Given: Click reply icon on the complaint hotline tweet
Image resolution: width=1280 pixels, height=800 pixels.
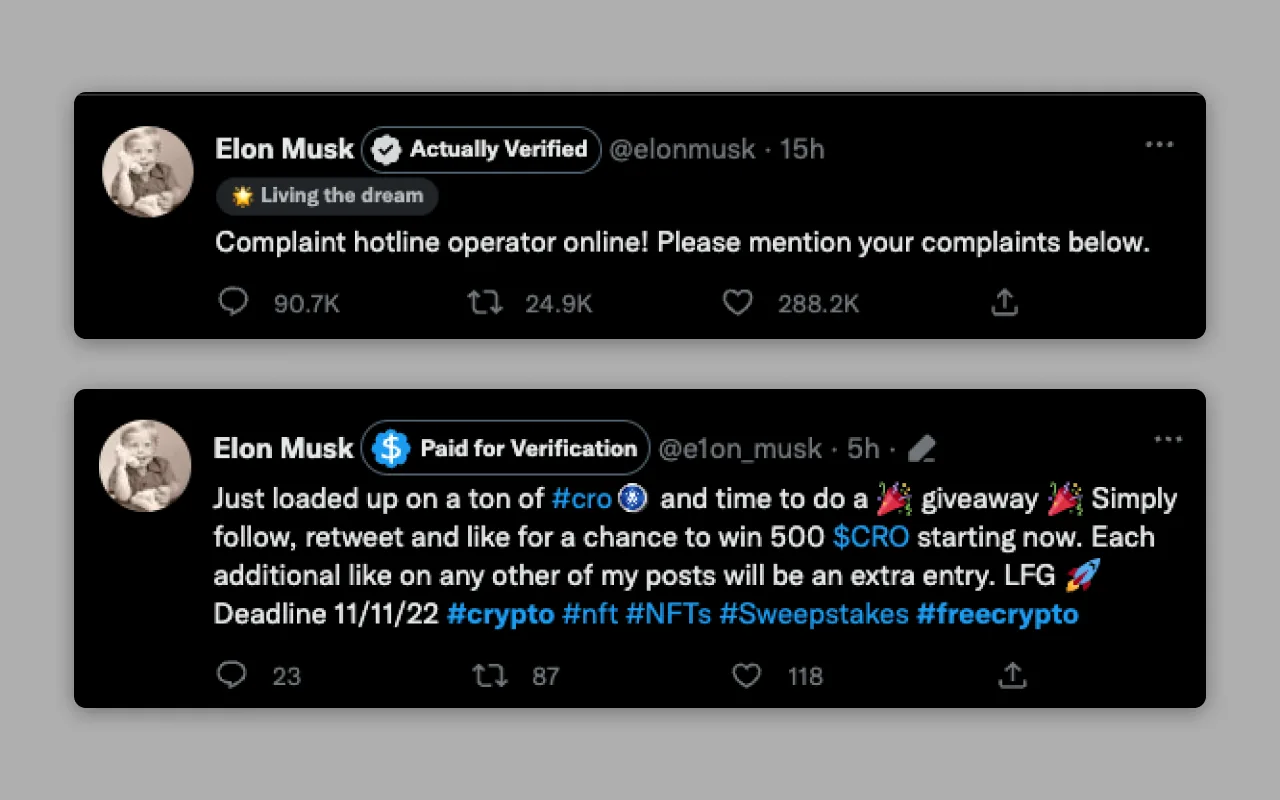Looking at the screenshot, I should point(233,302).
